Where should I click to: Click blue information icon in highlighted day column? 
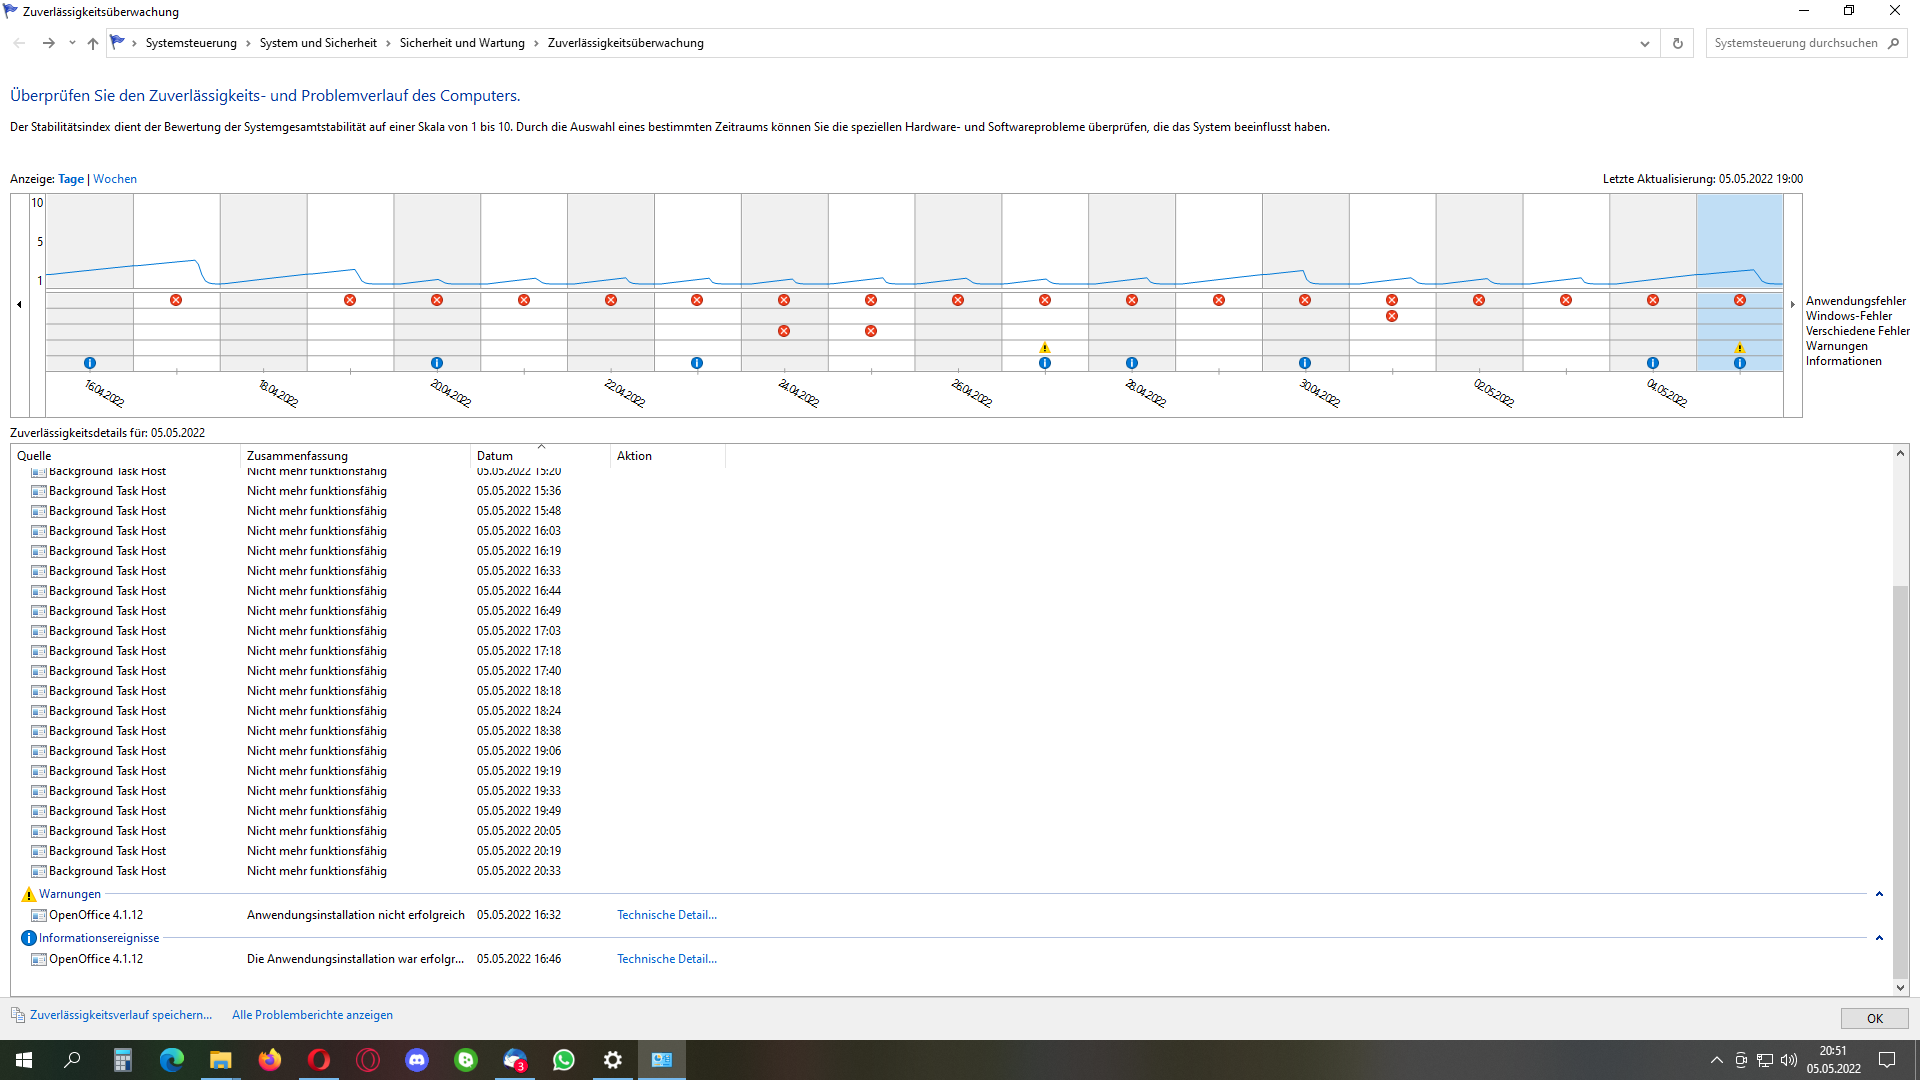tap(1740, 363)
